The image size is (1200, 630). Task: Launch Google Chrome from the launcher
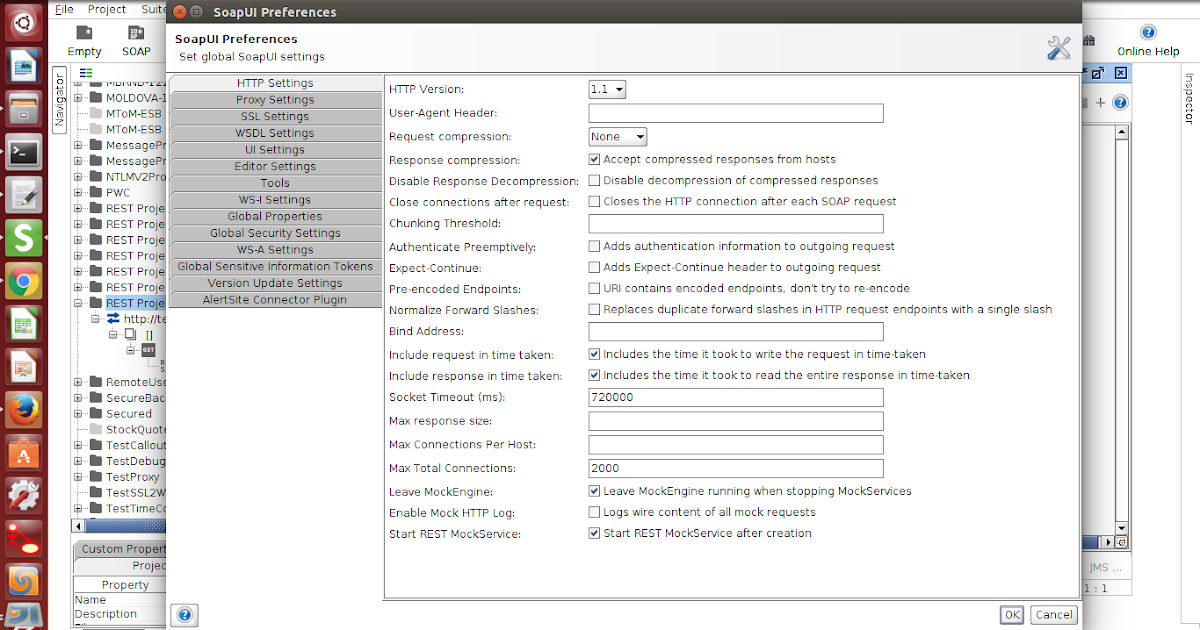23,281
